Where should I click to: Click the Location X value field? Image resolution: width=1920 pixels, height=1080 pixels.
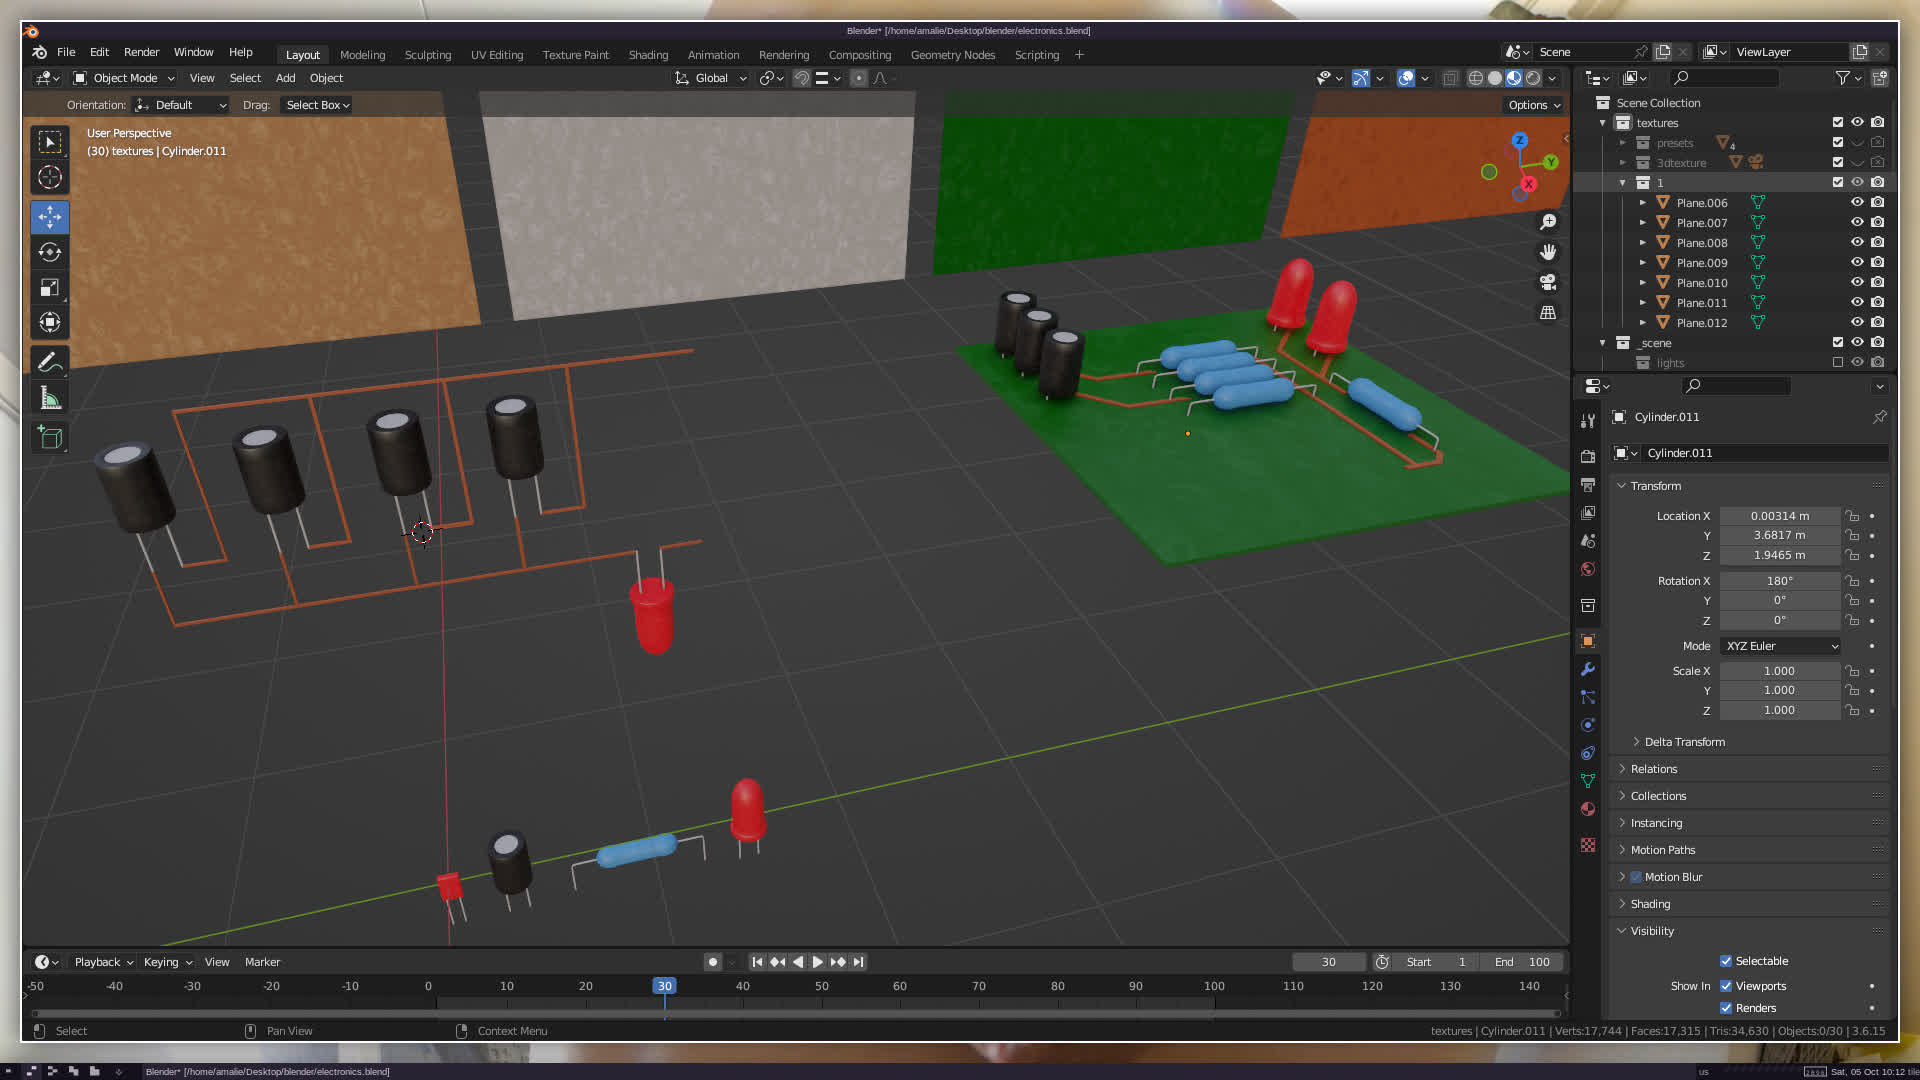(1779, 516)
